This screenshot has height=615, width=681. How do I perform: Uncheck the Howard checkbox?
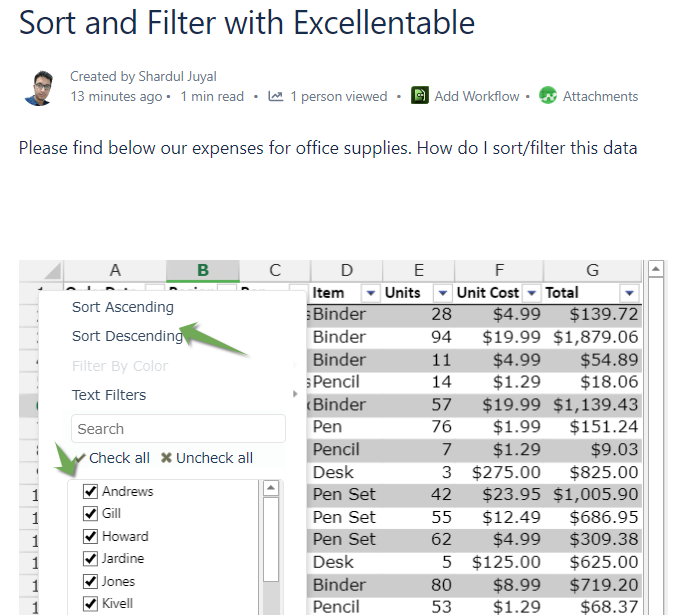(x=90, y=536)
